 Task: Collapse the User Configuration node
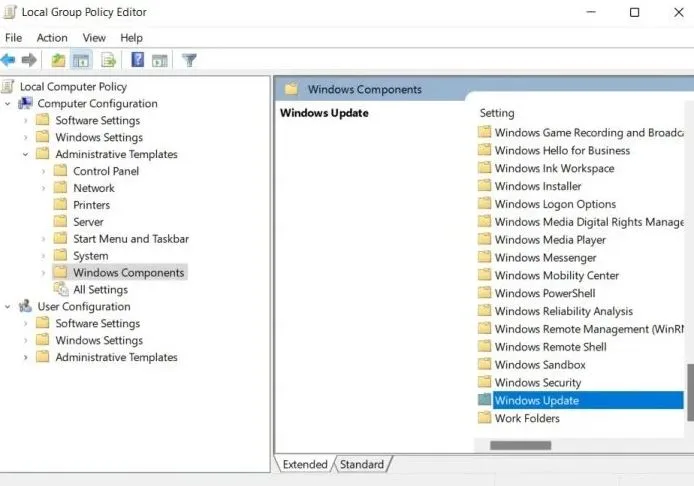point(8,306)
